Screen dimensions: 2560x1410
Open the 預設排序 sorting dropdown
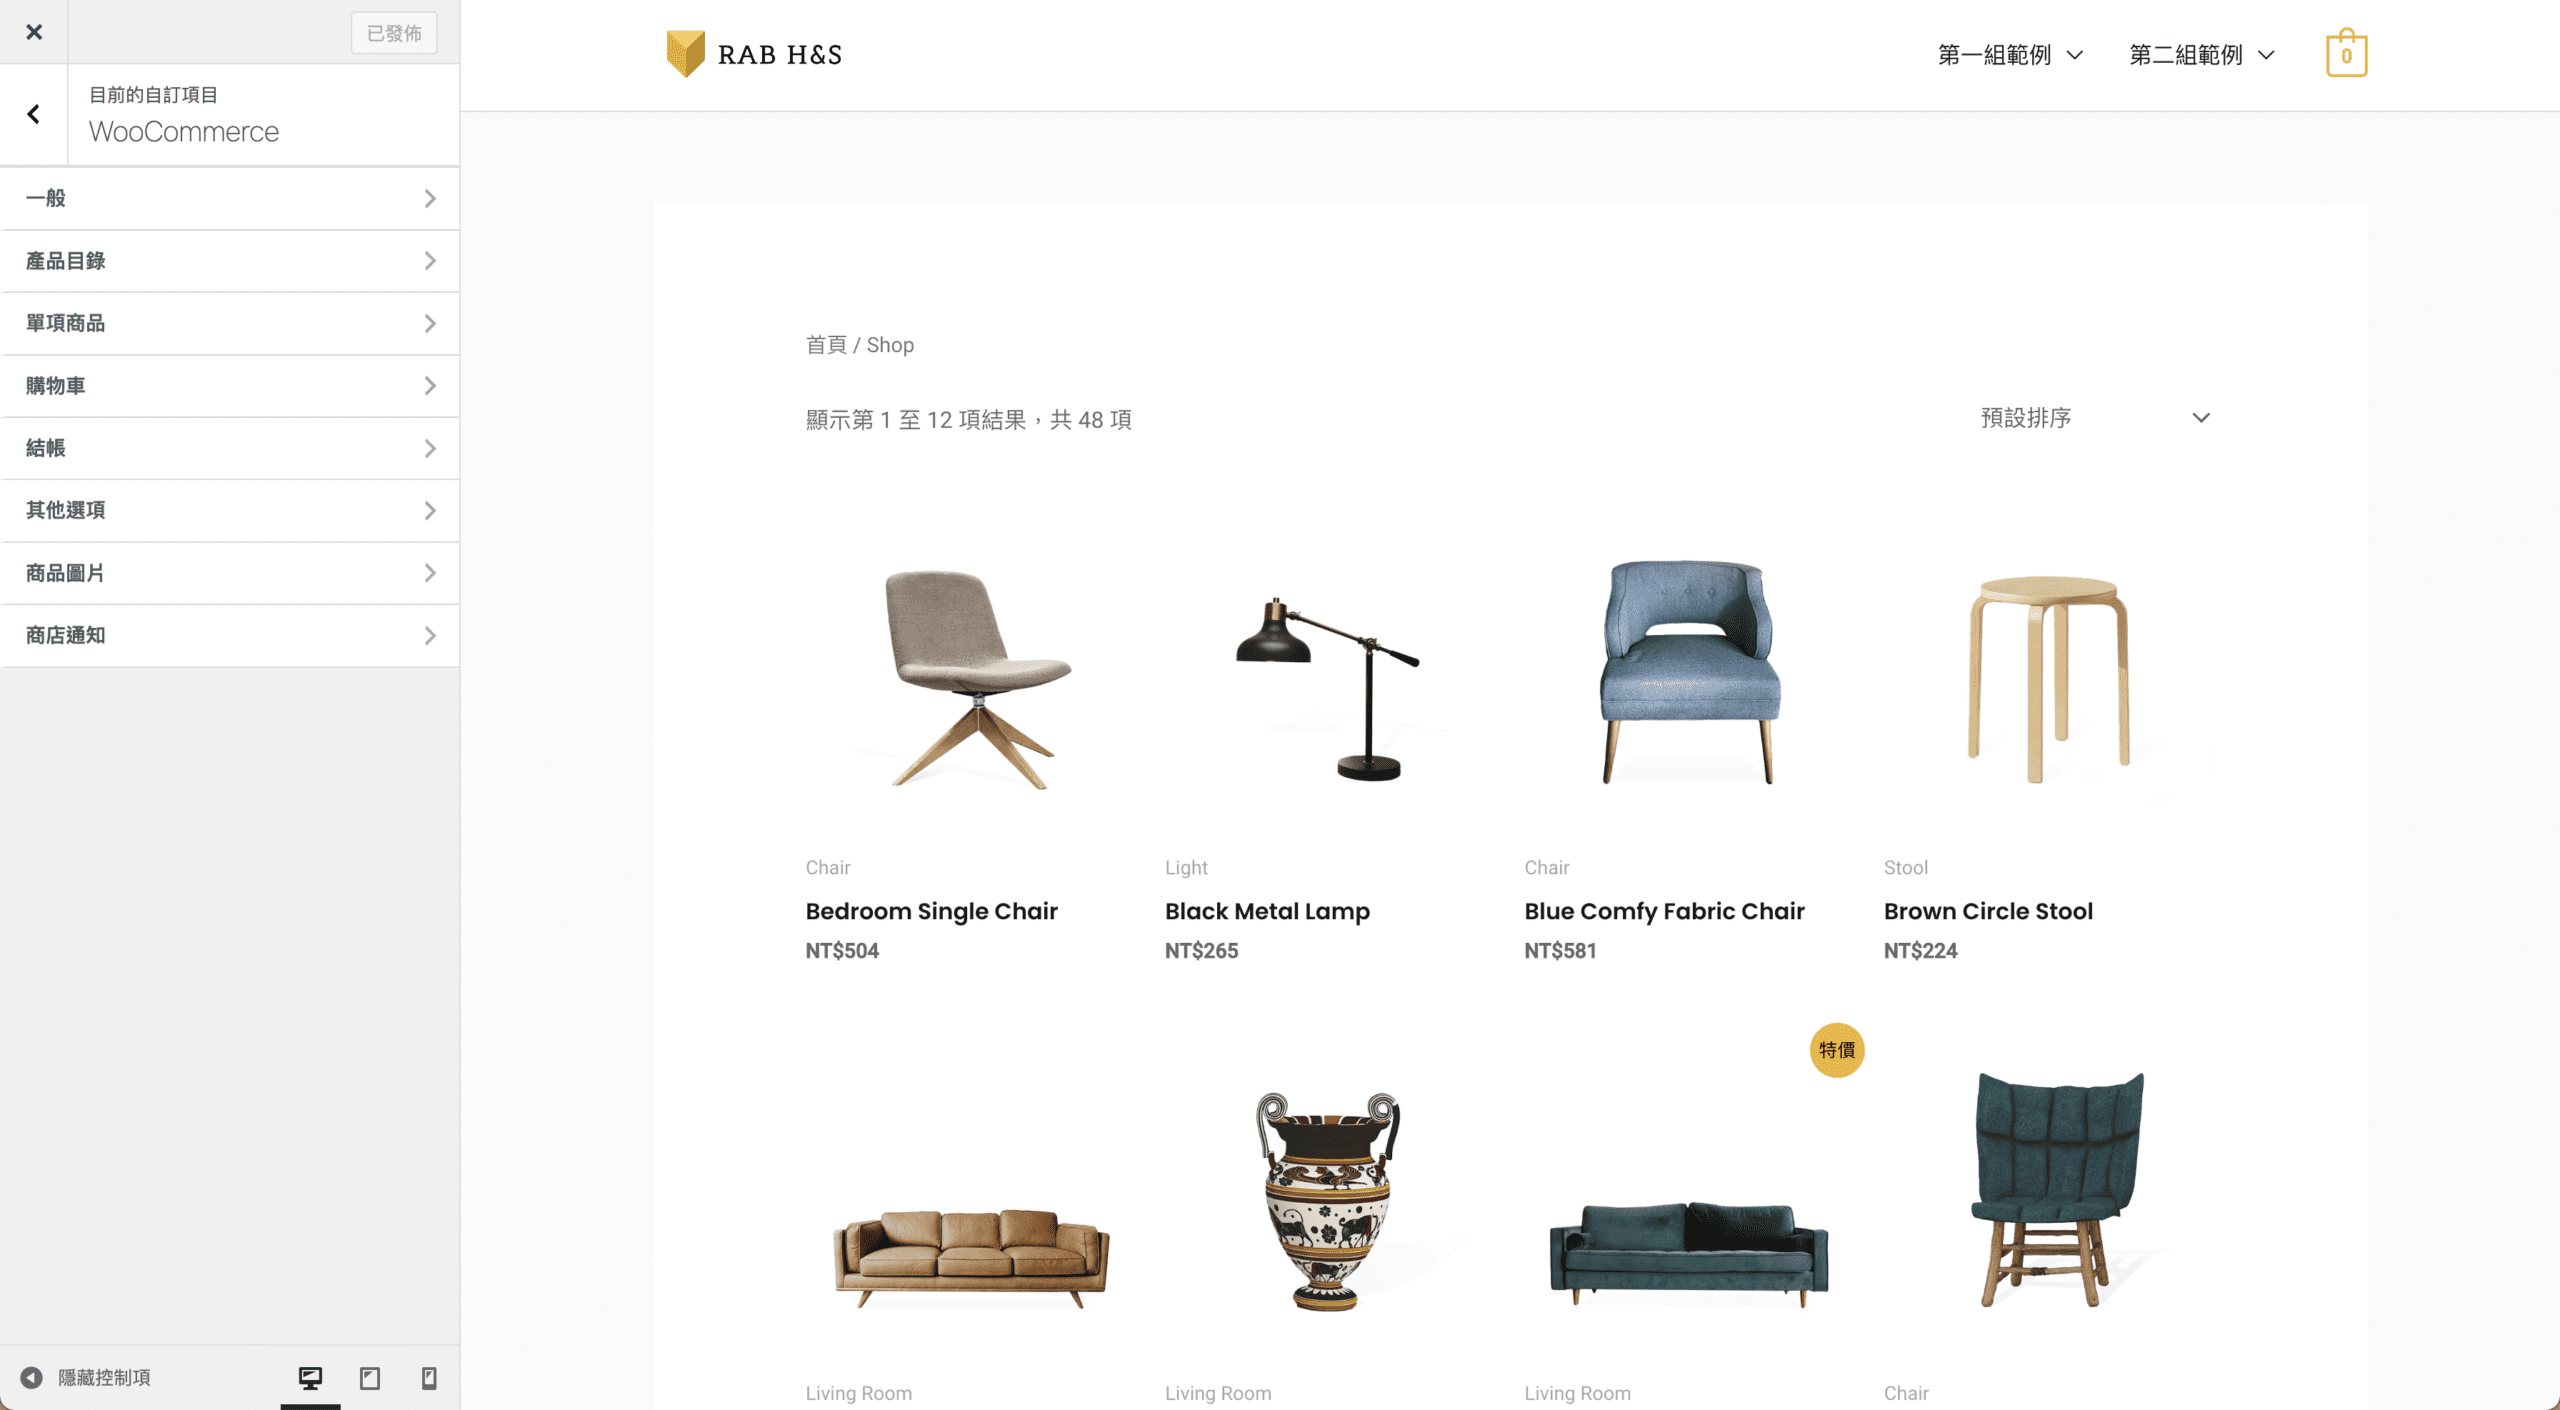click(x=2095, y=418)
